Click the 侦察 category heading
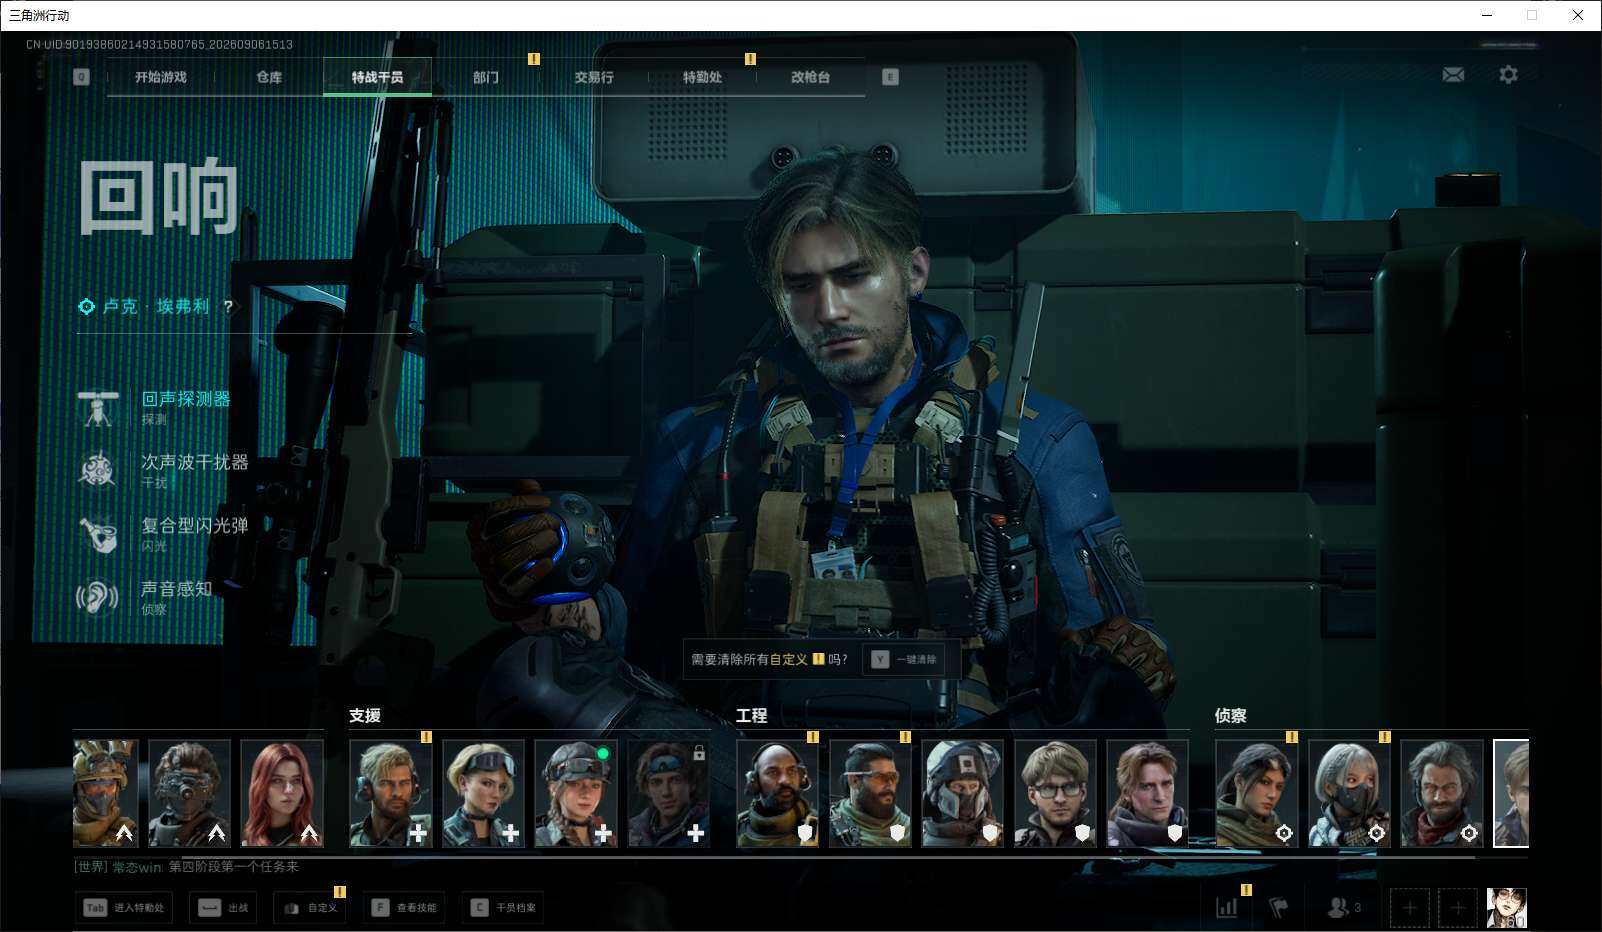 [x=1231, y=716]
